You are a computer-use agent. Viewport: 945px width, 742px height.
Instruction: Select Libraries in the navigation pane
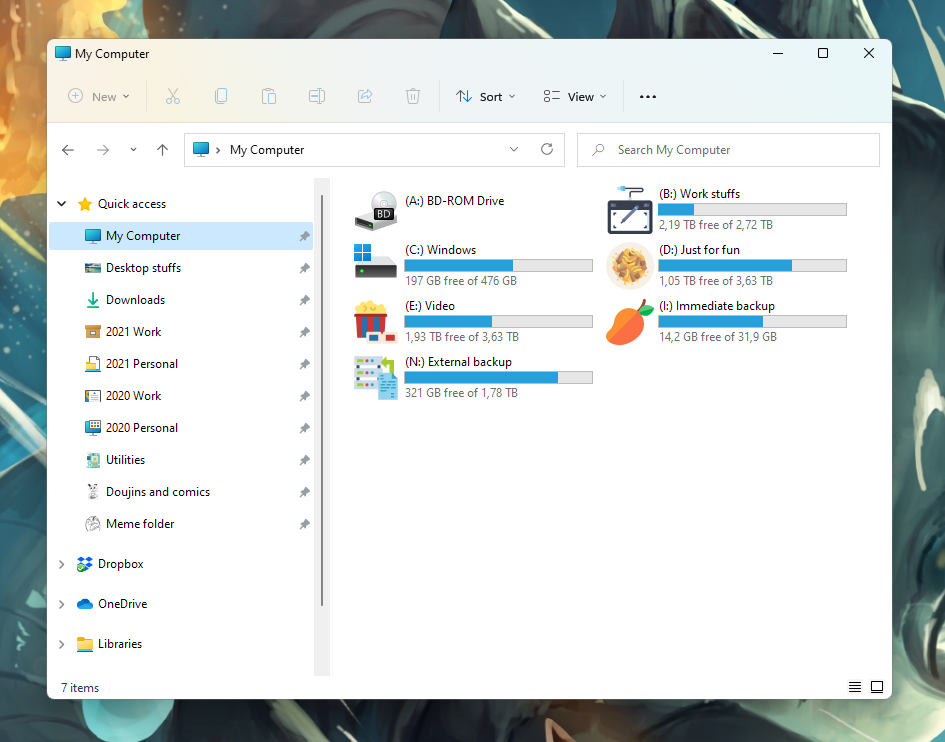[120, 644]
